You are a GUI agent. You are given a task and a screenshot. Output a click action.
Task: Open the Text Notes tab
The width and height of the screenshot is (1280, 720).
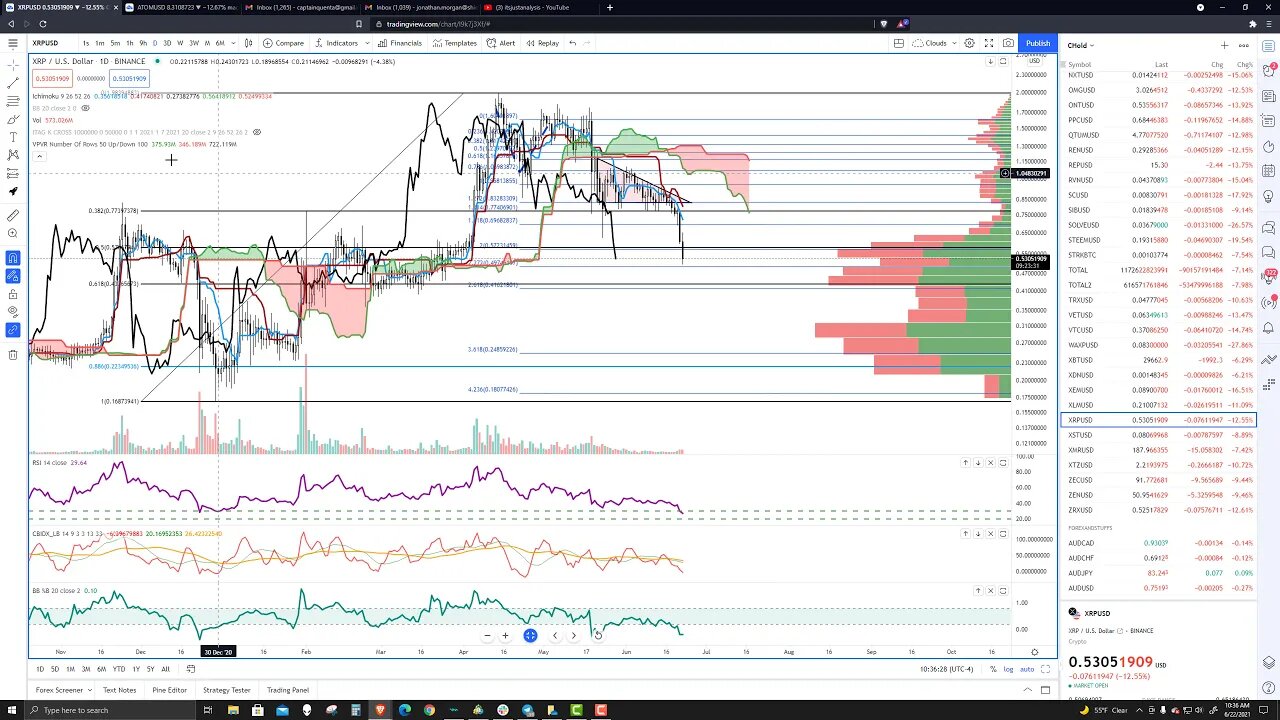point(119,690)
